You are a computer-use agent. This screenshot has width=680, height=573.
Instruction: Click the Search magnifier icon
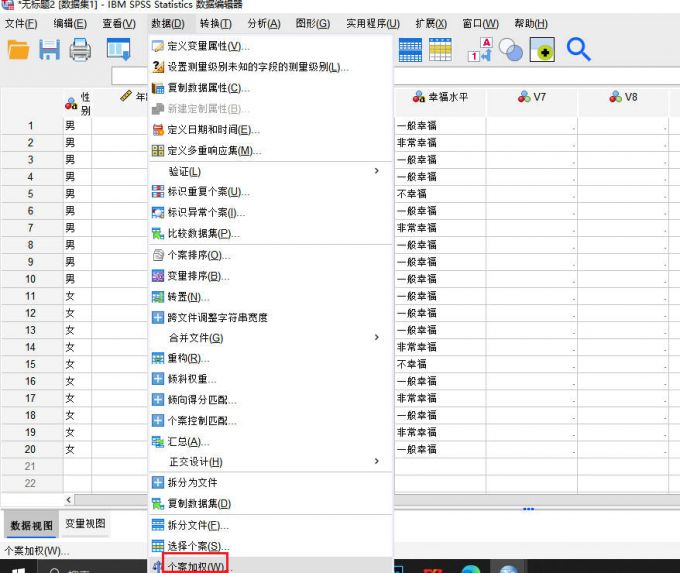[x=579, y=49]
